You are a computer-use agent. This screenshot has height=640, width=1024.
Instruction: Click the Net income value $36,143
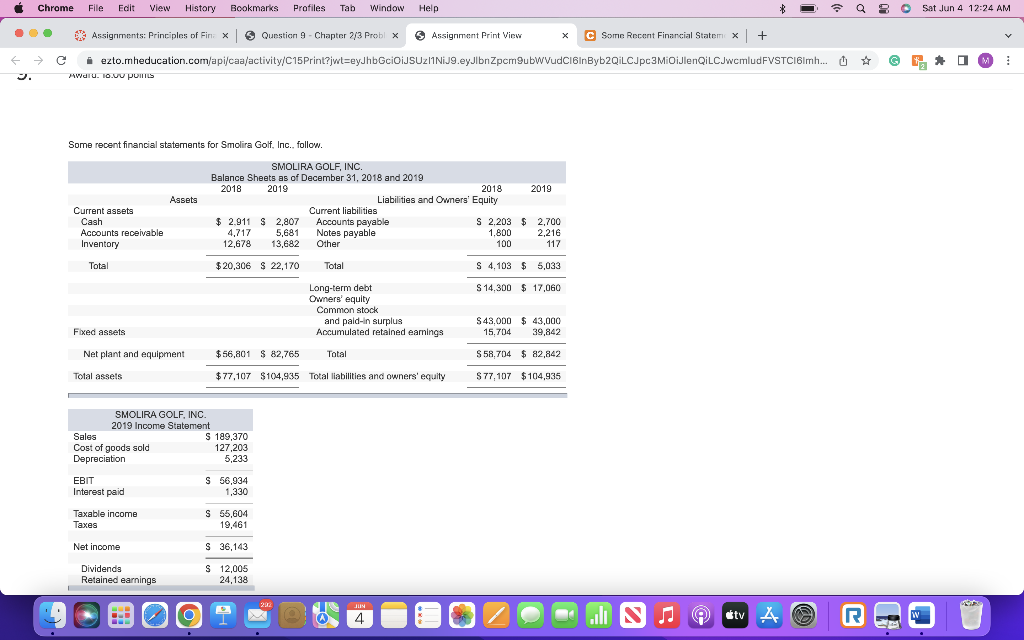click(x=227, y=547)
